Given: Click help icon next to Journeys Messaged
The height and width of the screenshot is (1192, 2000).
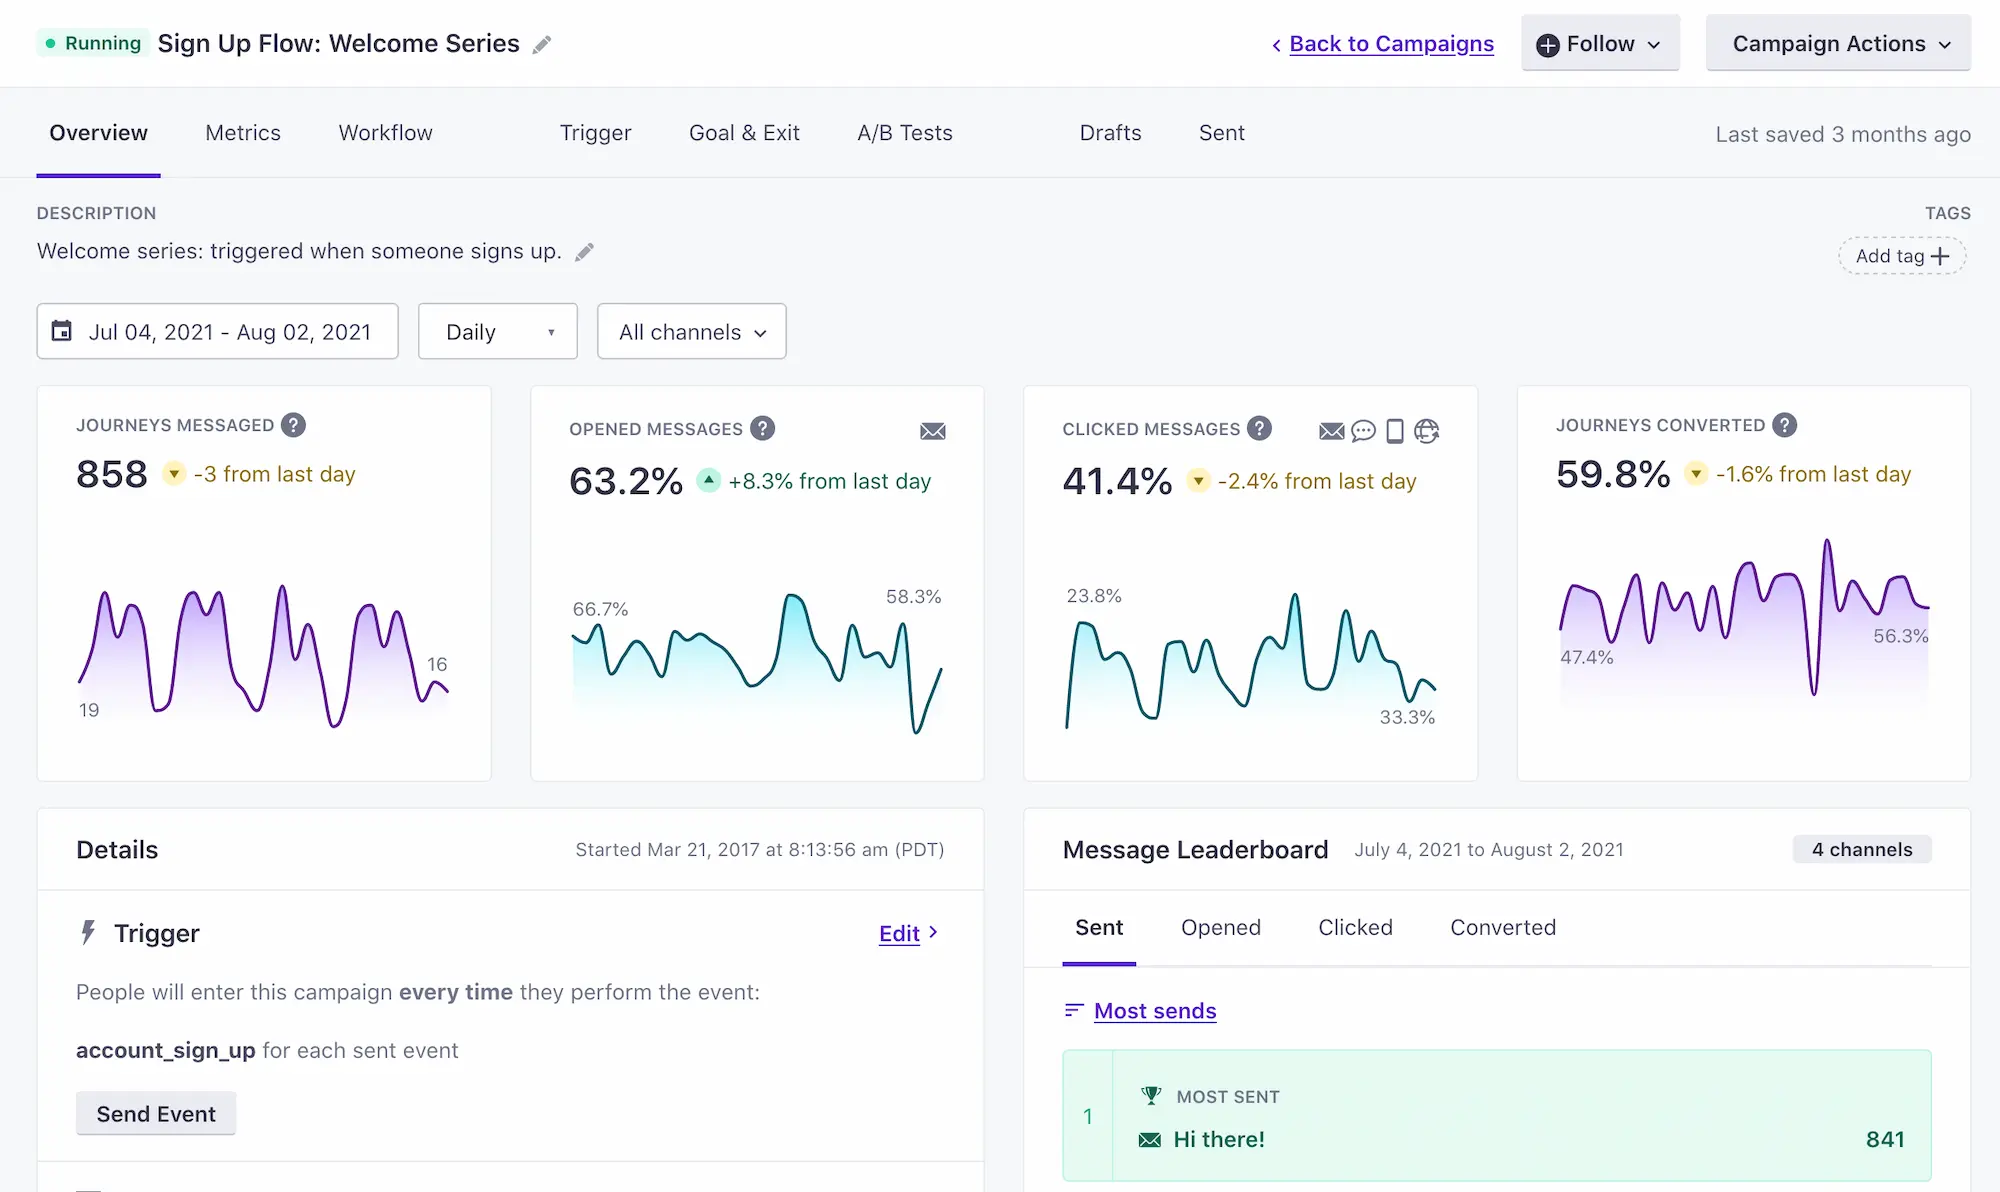Looking at the screenshot, I should tap(293, 425).
